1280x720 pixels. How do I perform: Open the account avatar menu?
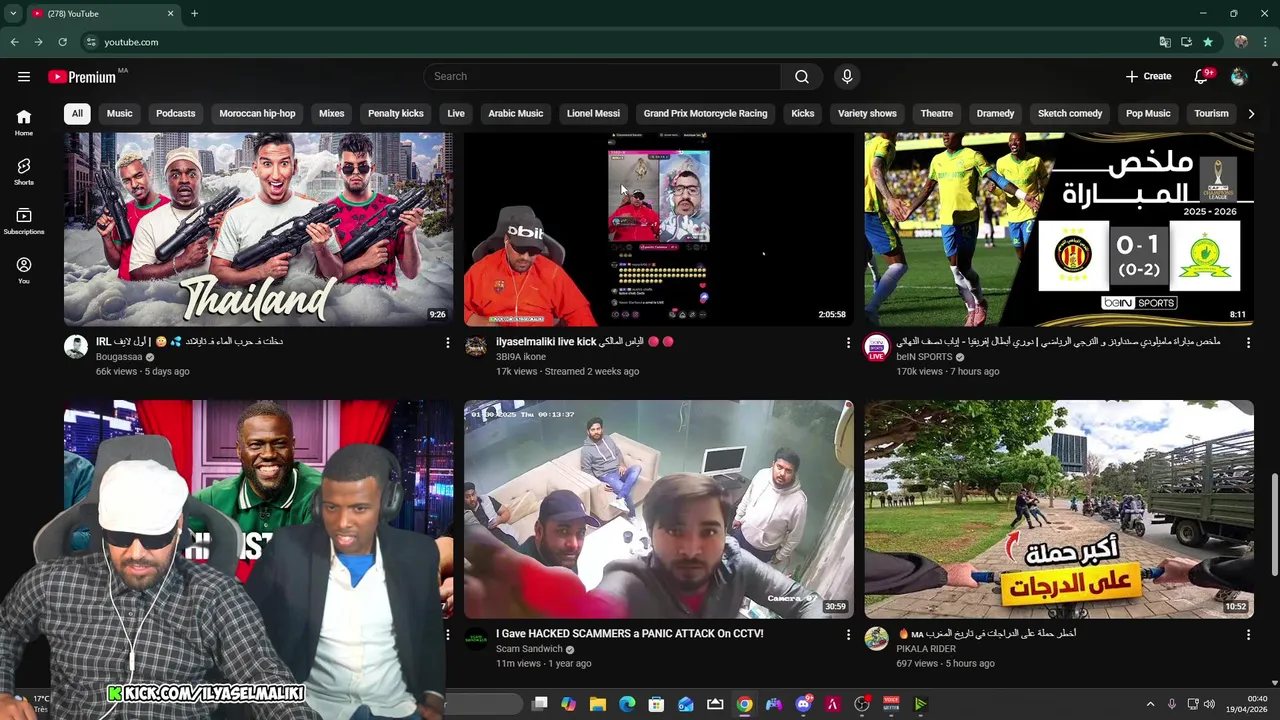tap(1239, 76)
